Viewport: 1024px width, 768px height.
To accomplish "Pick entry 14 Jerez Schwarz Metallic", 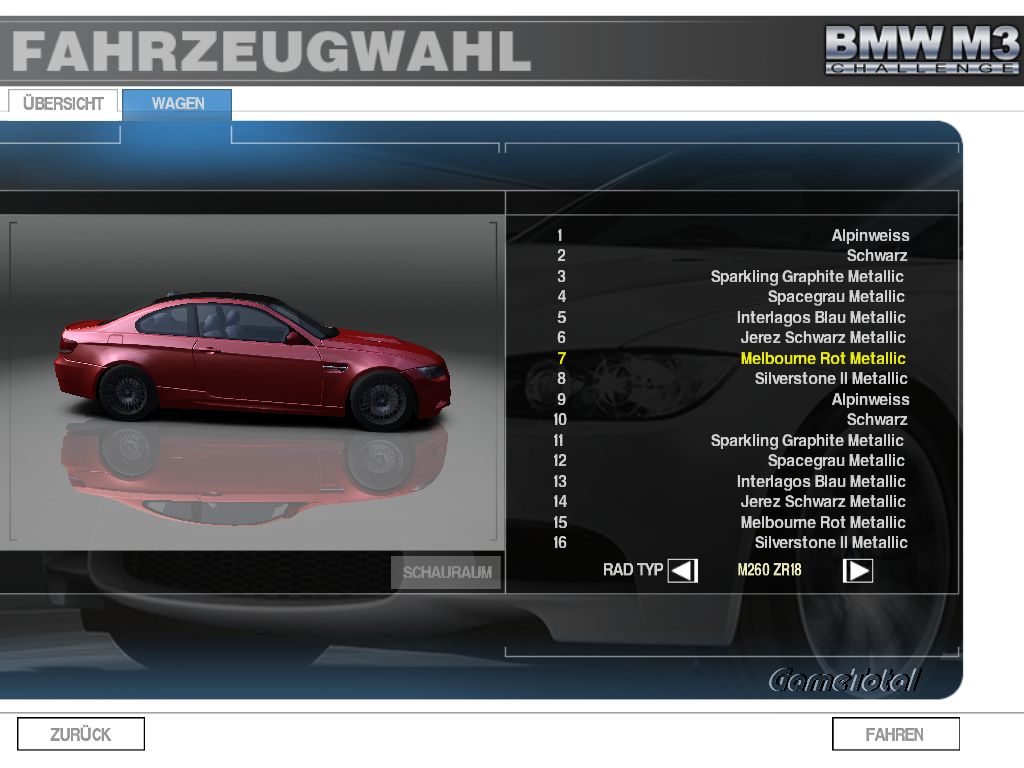I will point(731,502).
